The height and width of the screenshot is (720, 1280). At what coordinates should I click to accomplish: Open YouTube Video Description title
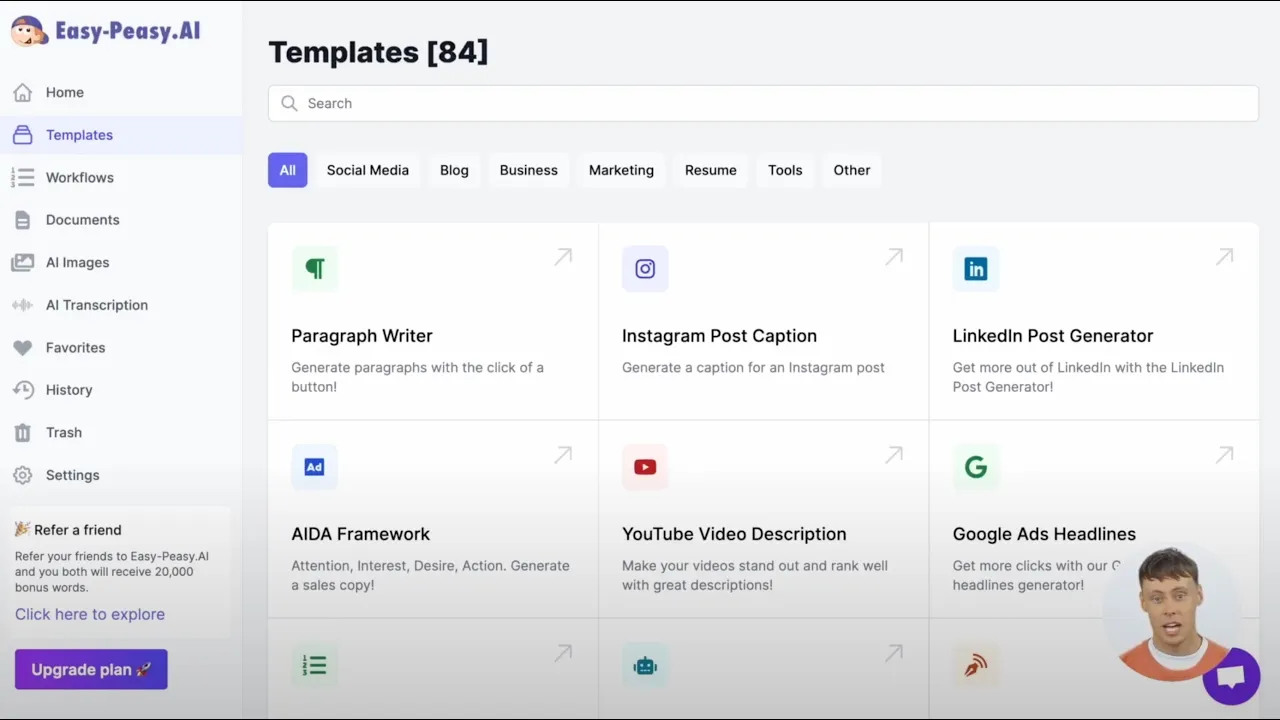734,534
